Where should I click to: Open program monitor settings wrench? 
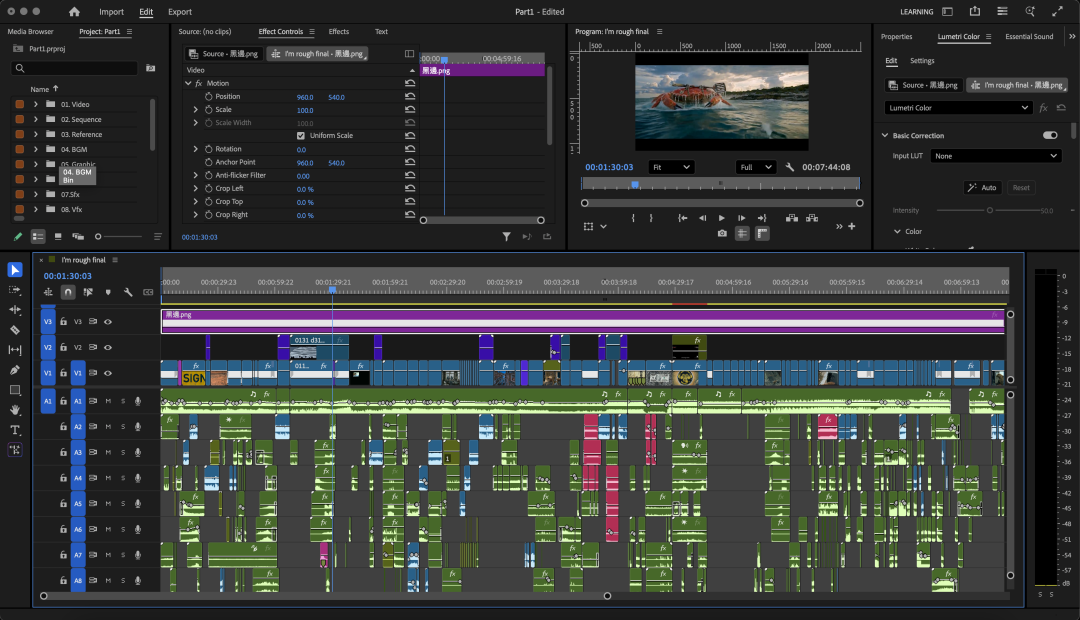[789, 167]
